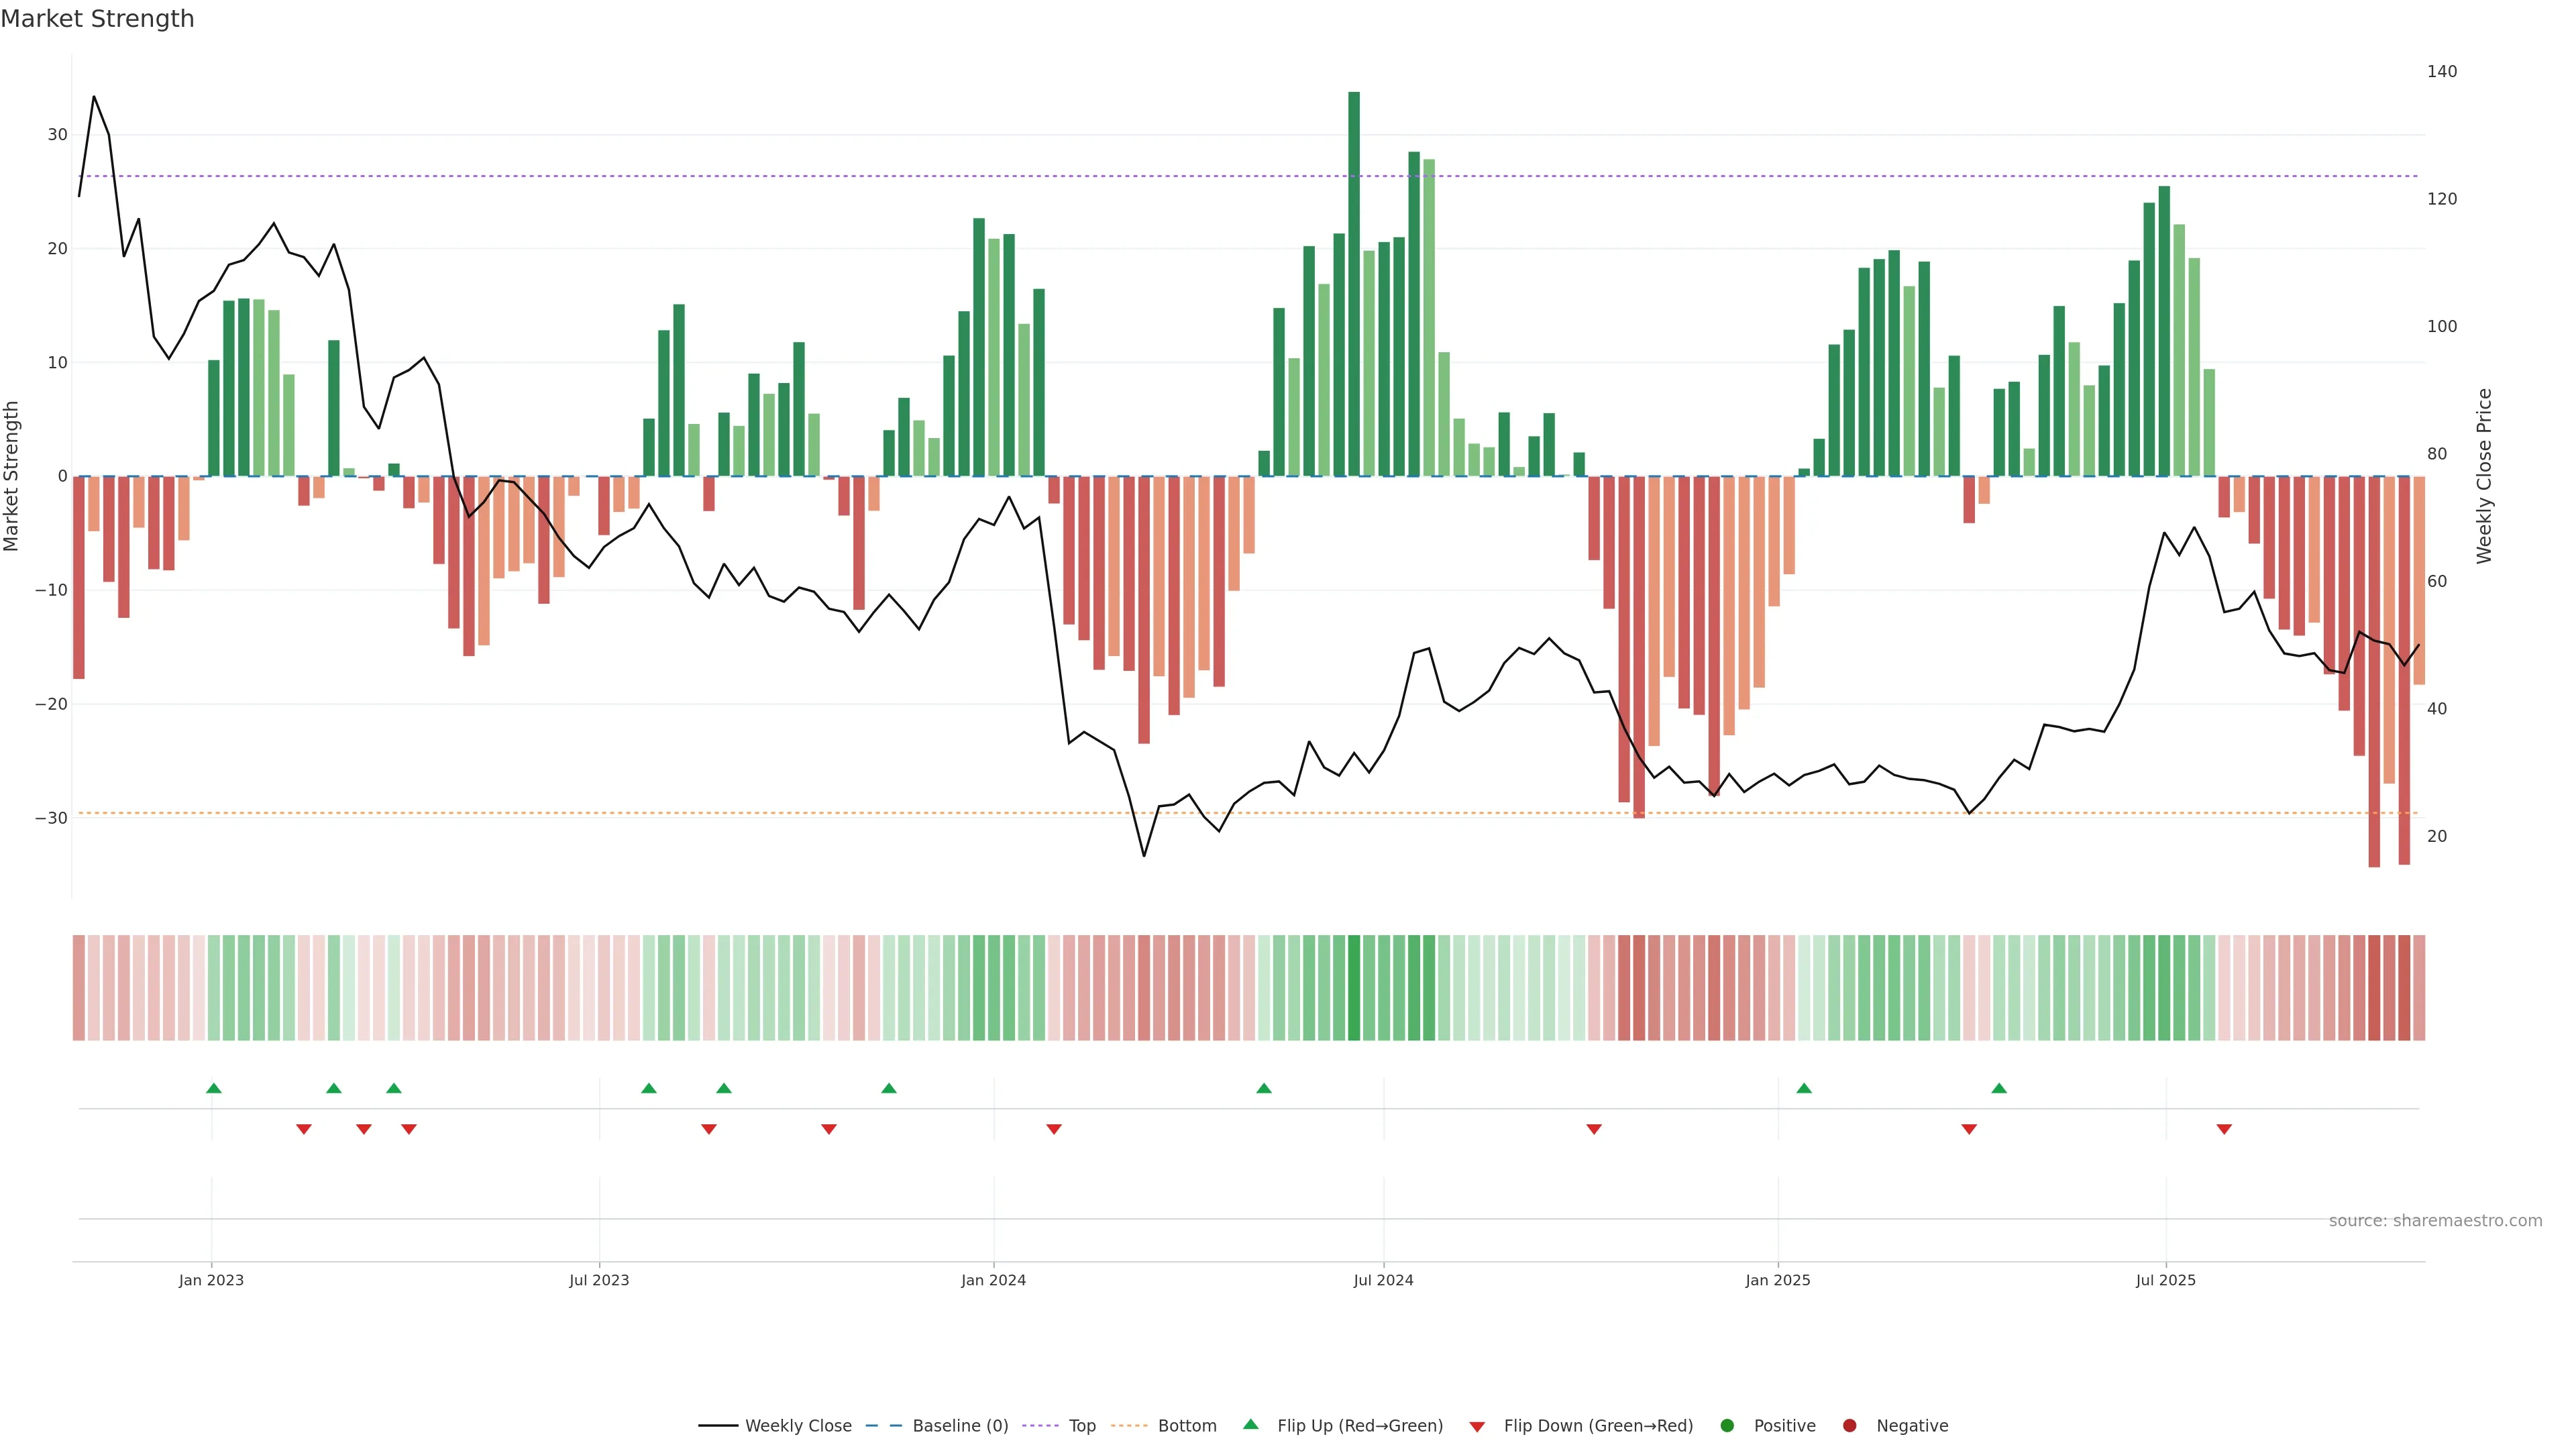
Task: Click the Positive green circle legend icon
Action: pyautogui.click(x=1727, y=1426)
